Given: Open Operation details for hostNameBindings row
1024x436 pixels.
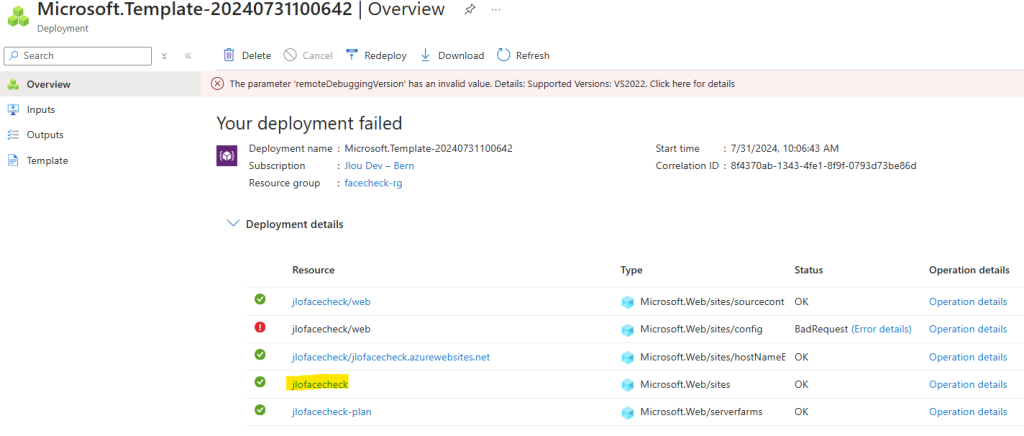Looking at the screenshot, I should [968, 357].
